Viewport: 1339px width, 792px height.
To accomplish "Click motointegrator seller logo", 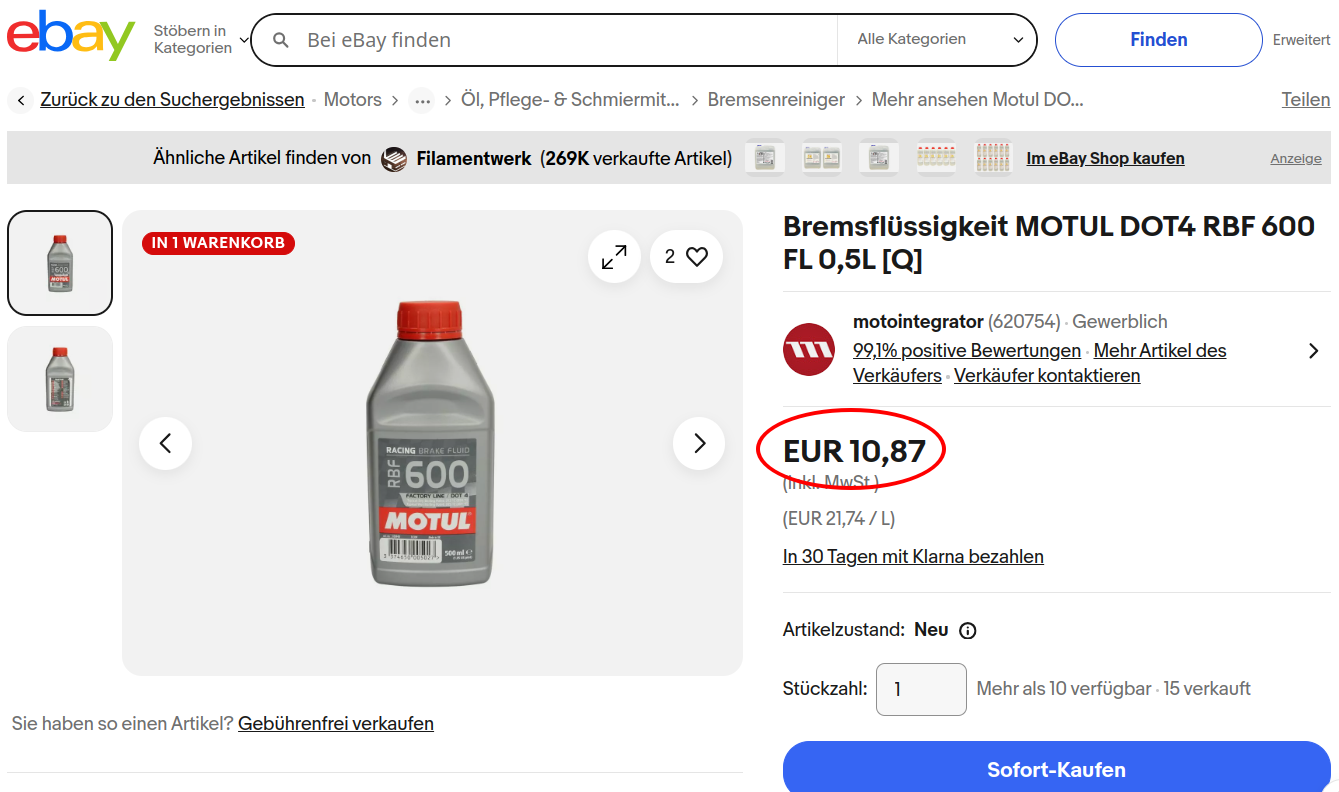I will [809, 350].
